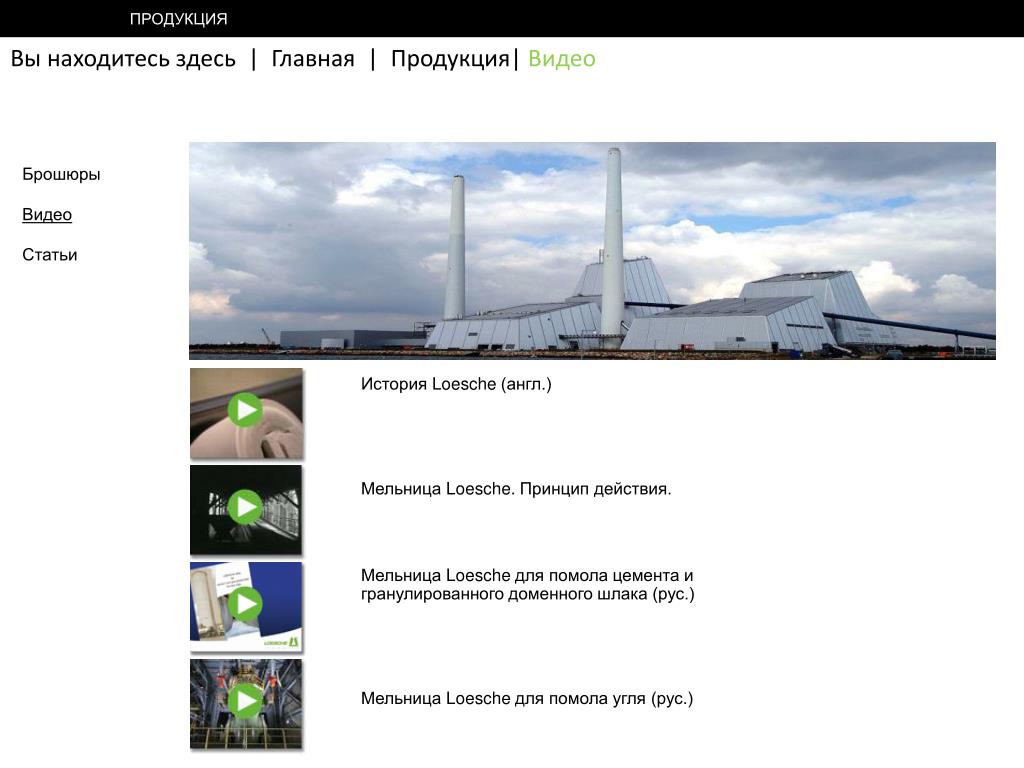Open the Статьи section in the sidebar
Viewport: 1024px width, 768px height.
pos(50,255)
